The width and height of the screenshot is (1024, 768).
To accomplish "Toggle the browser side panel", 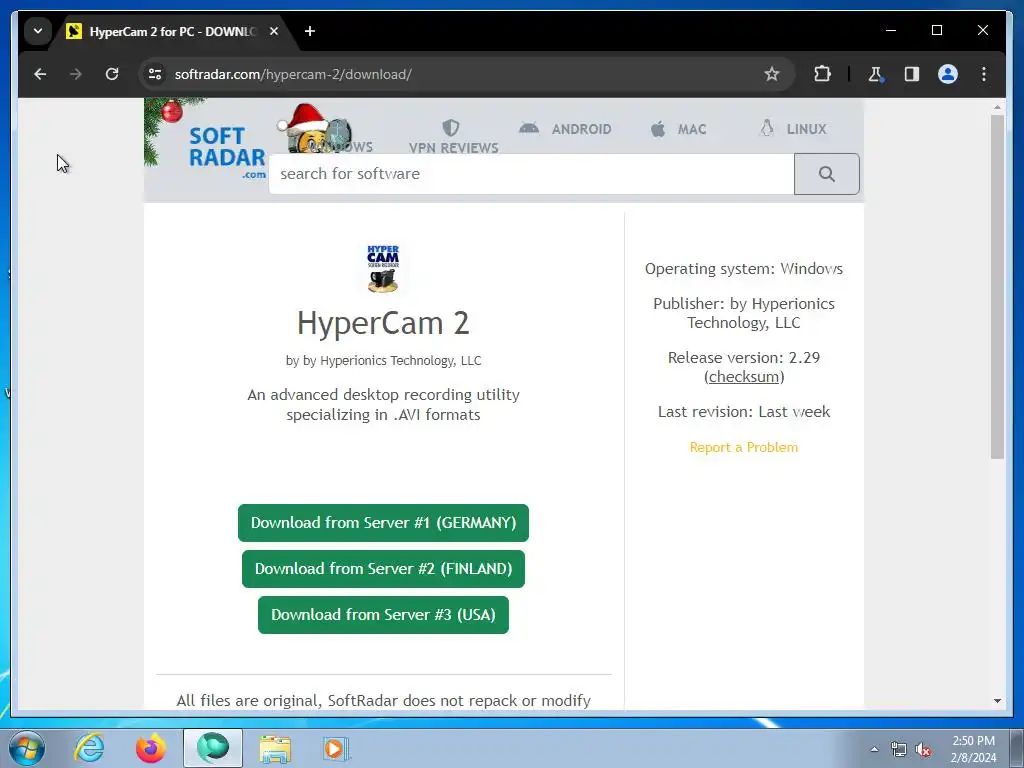I will click(x=912, y=74).
